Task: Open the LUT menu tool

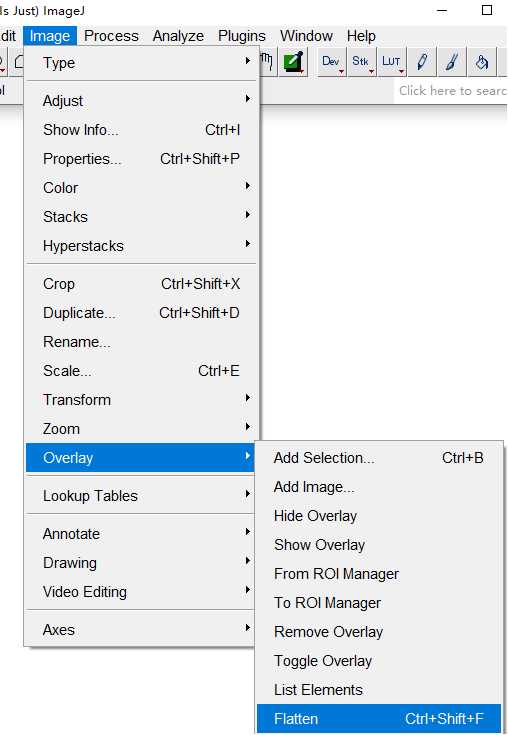Action: (391, 61)
